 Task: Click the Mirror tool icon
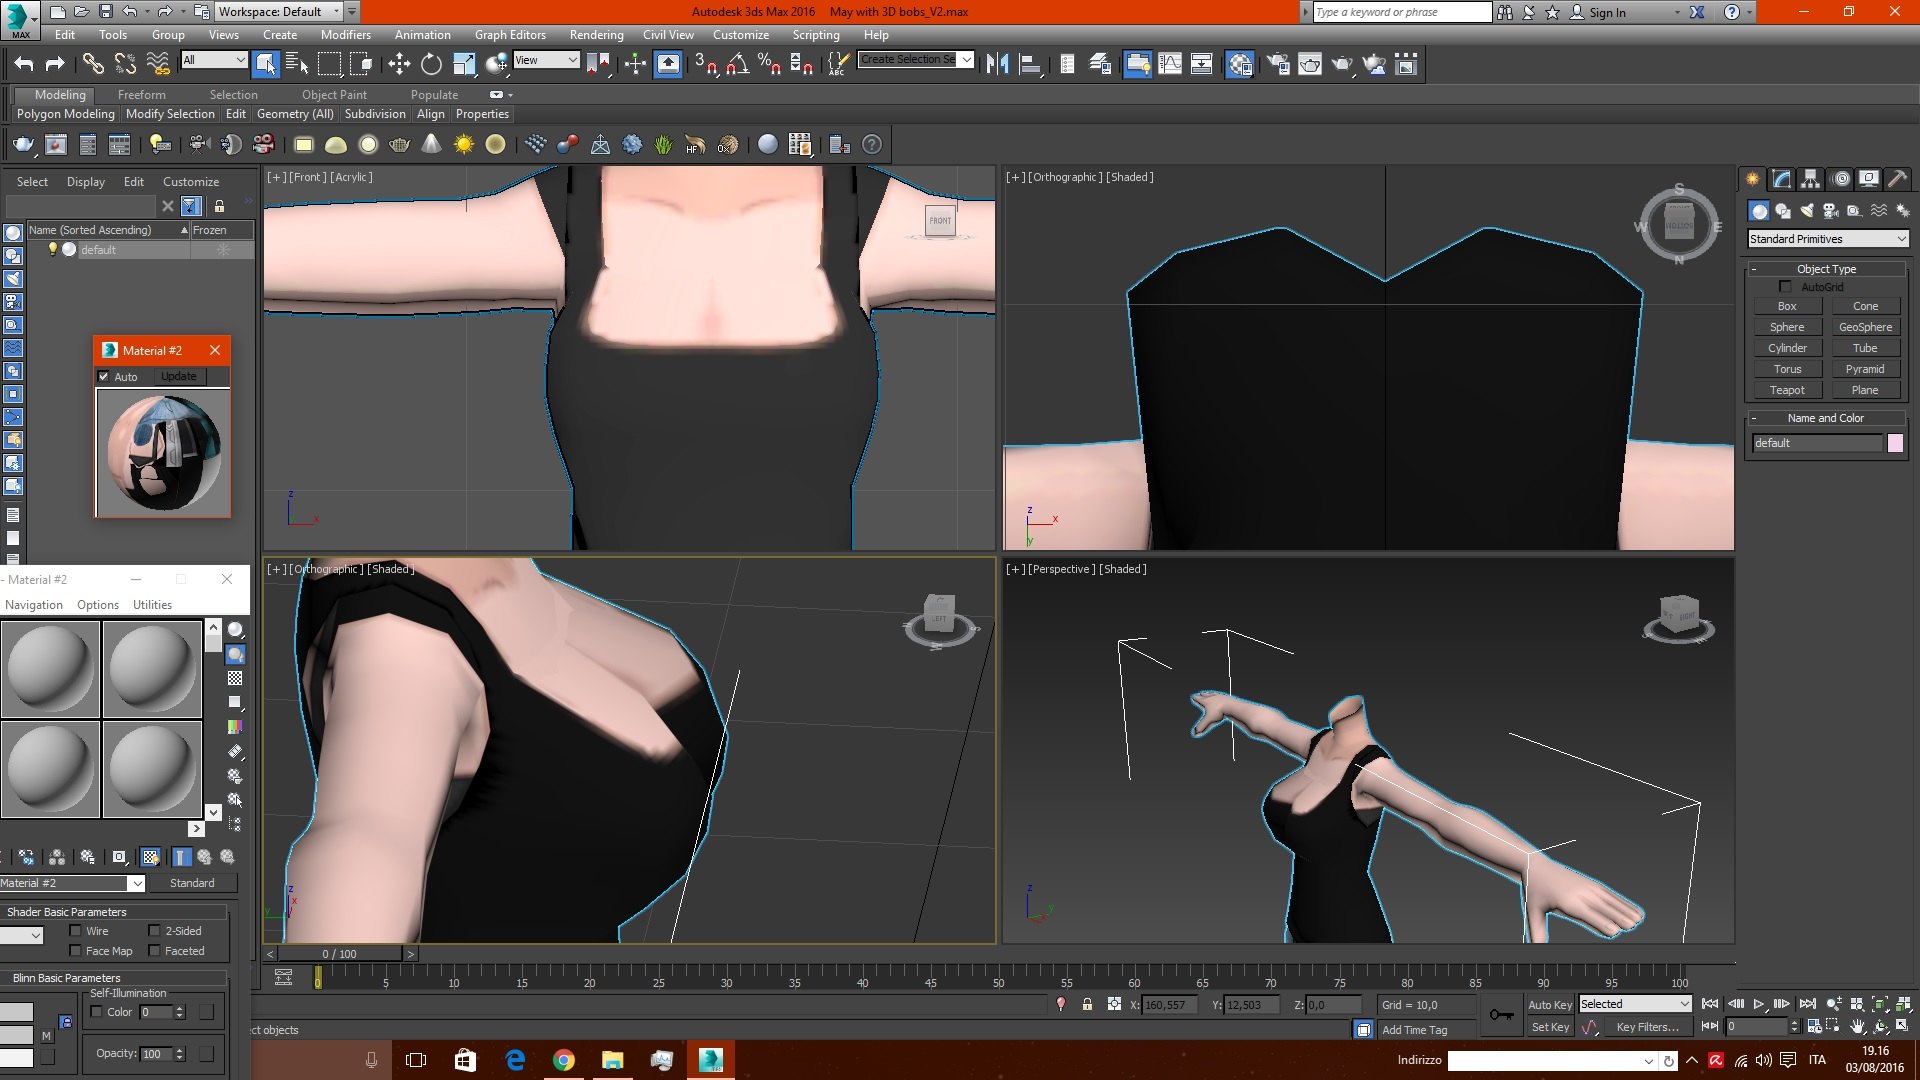997,64
